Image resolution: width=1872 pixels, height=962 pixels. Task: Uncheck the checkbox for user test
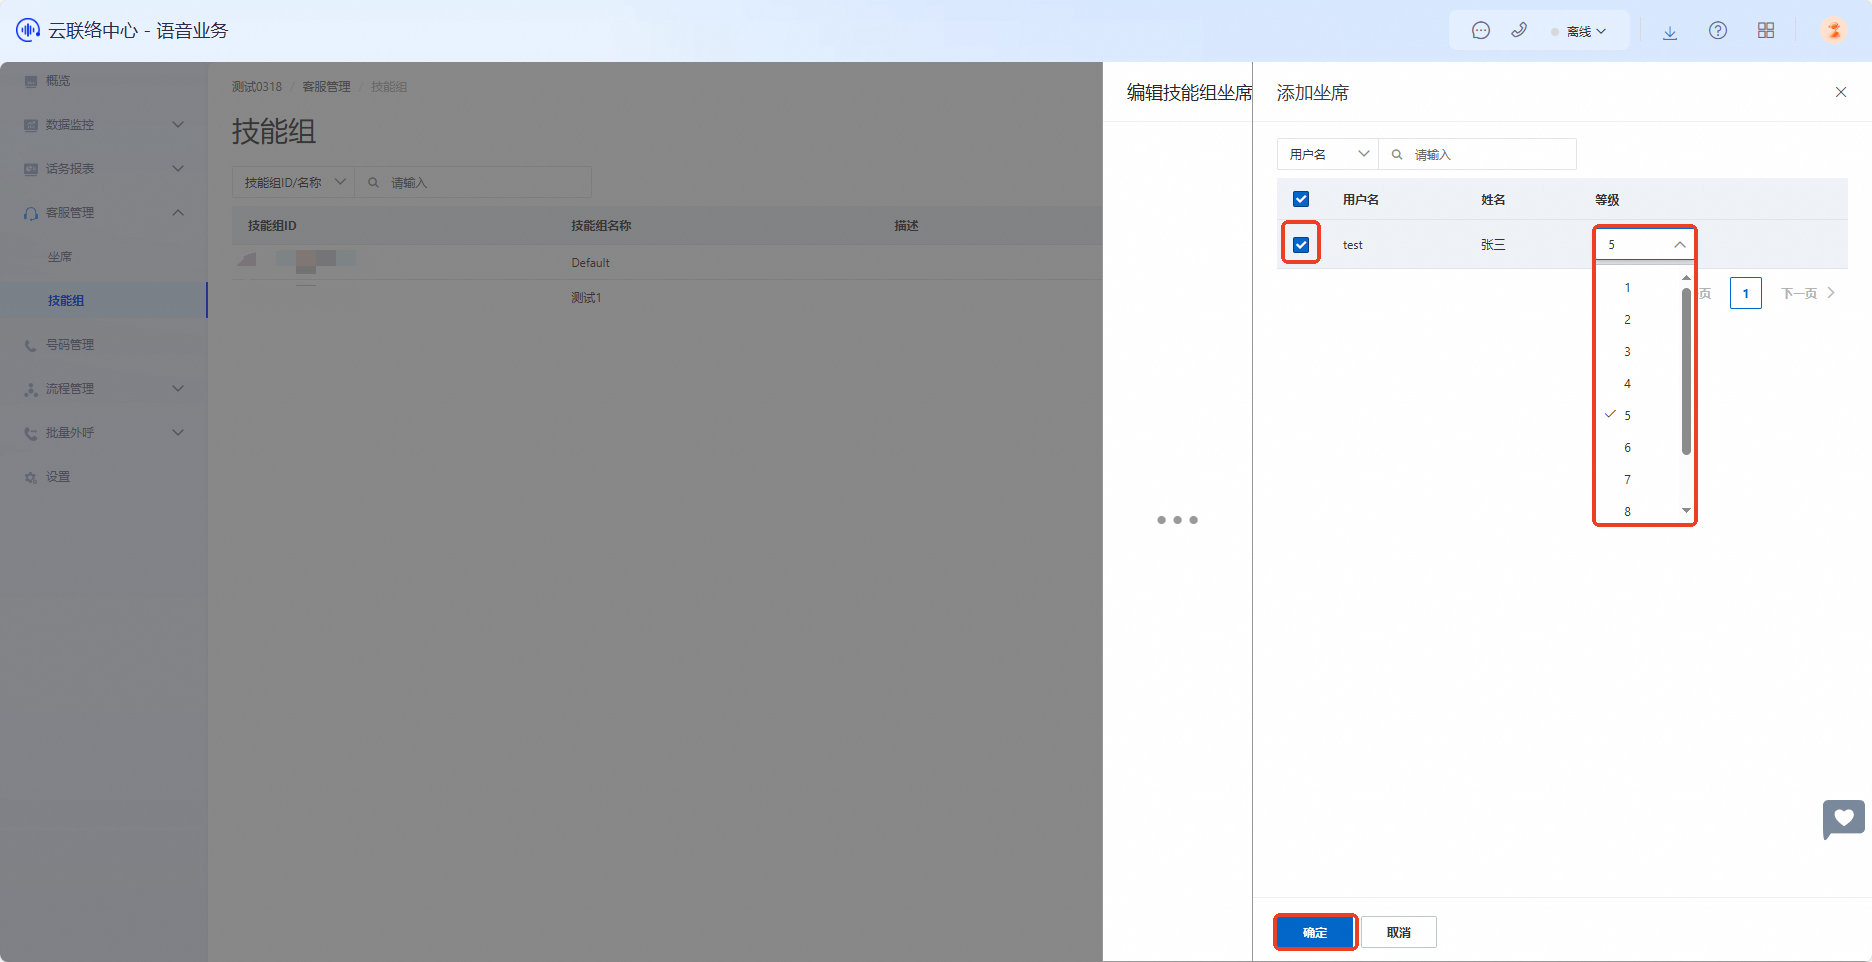1301,245
